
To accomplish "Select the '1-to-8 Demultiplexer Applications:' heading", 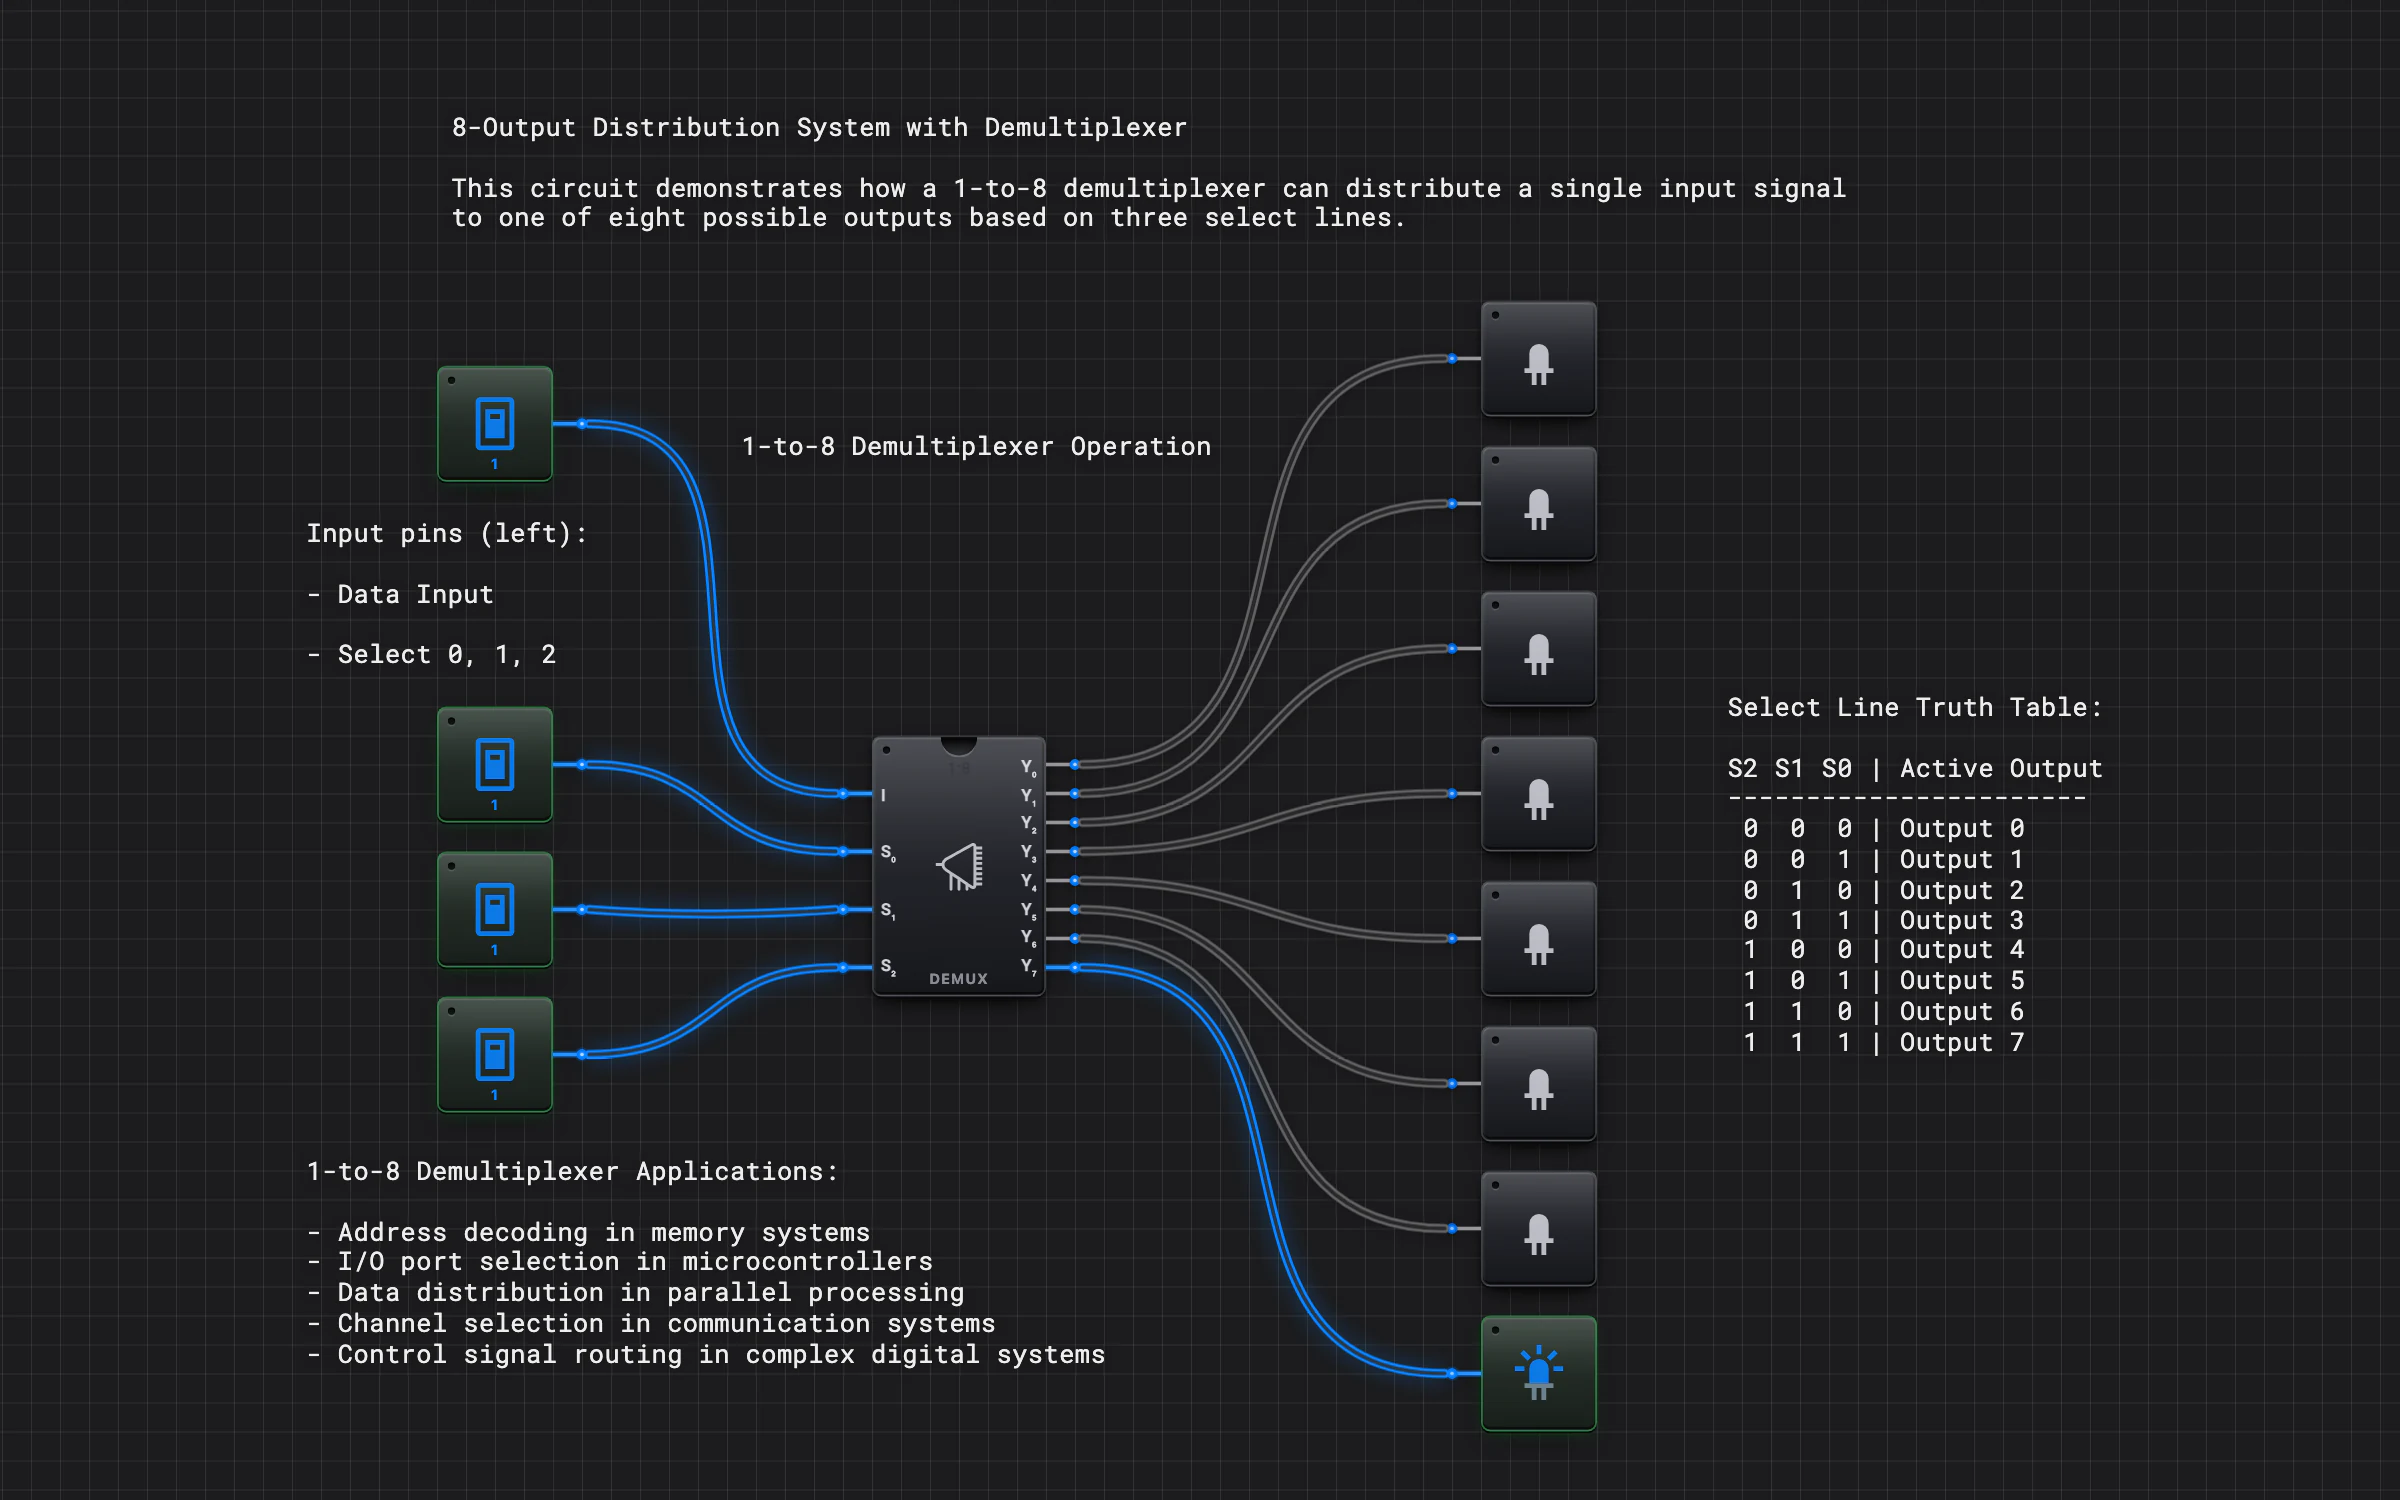I will (572, 1172).
